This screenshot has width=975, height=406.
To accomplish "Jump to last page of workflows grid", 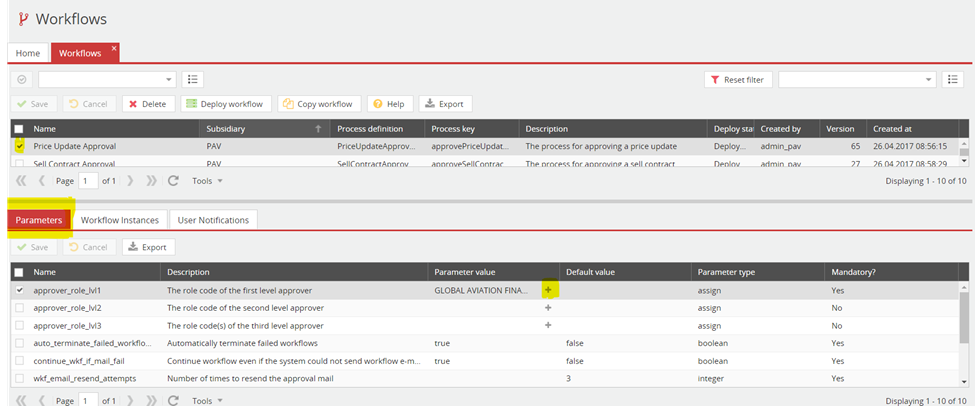I will [x=151, y=181].
